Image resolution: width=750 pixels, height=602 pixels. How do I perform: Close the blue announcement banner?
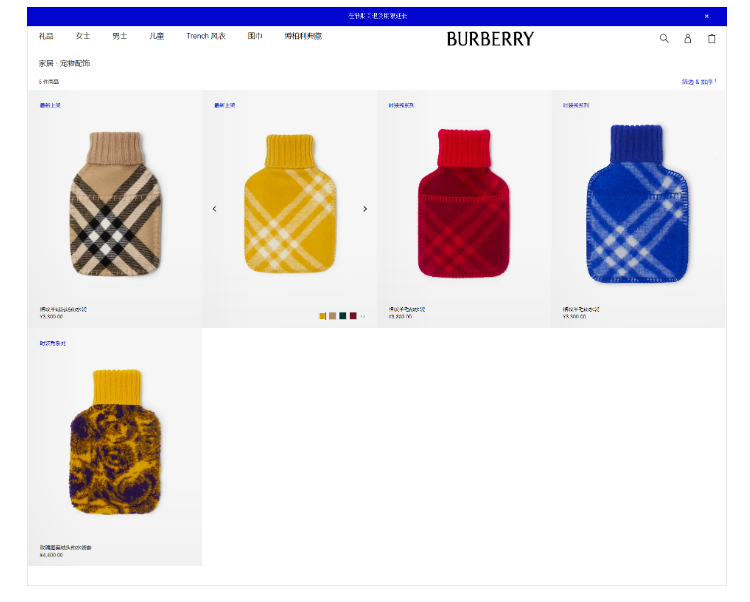[x=706, y=16]
